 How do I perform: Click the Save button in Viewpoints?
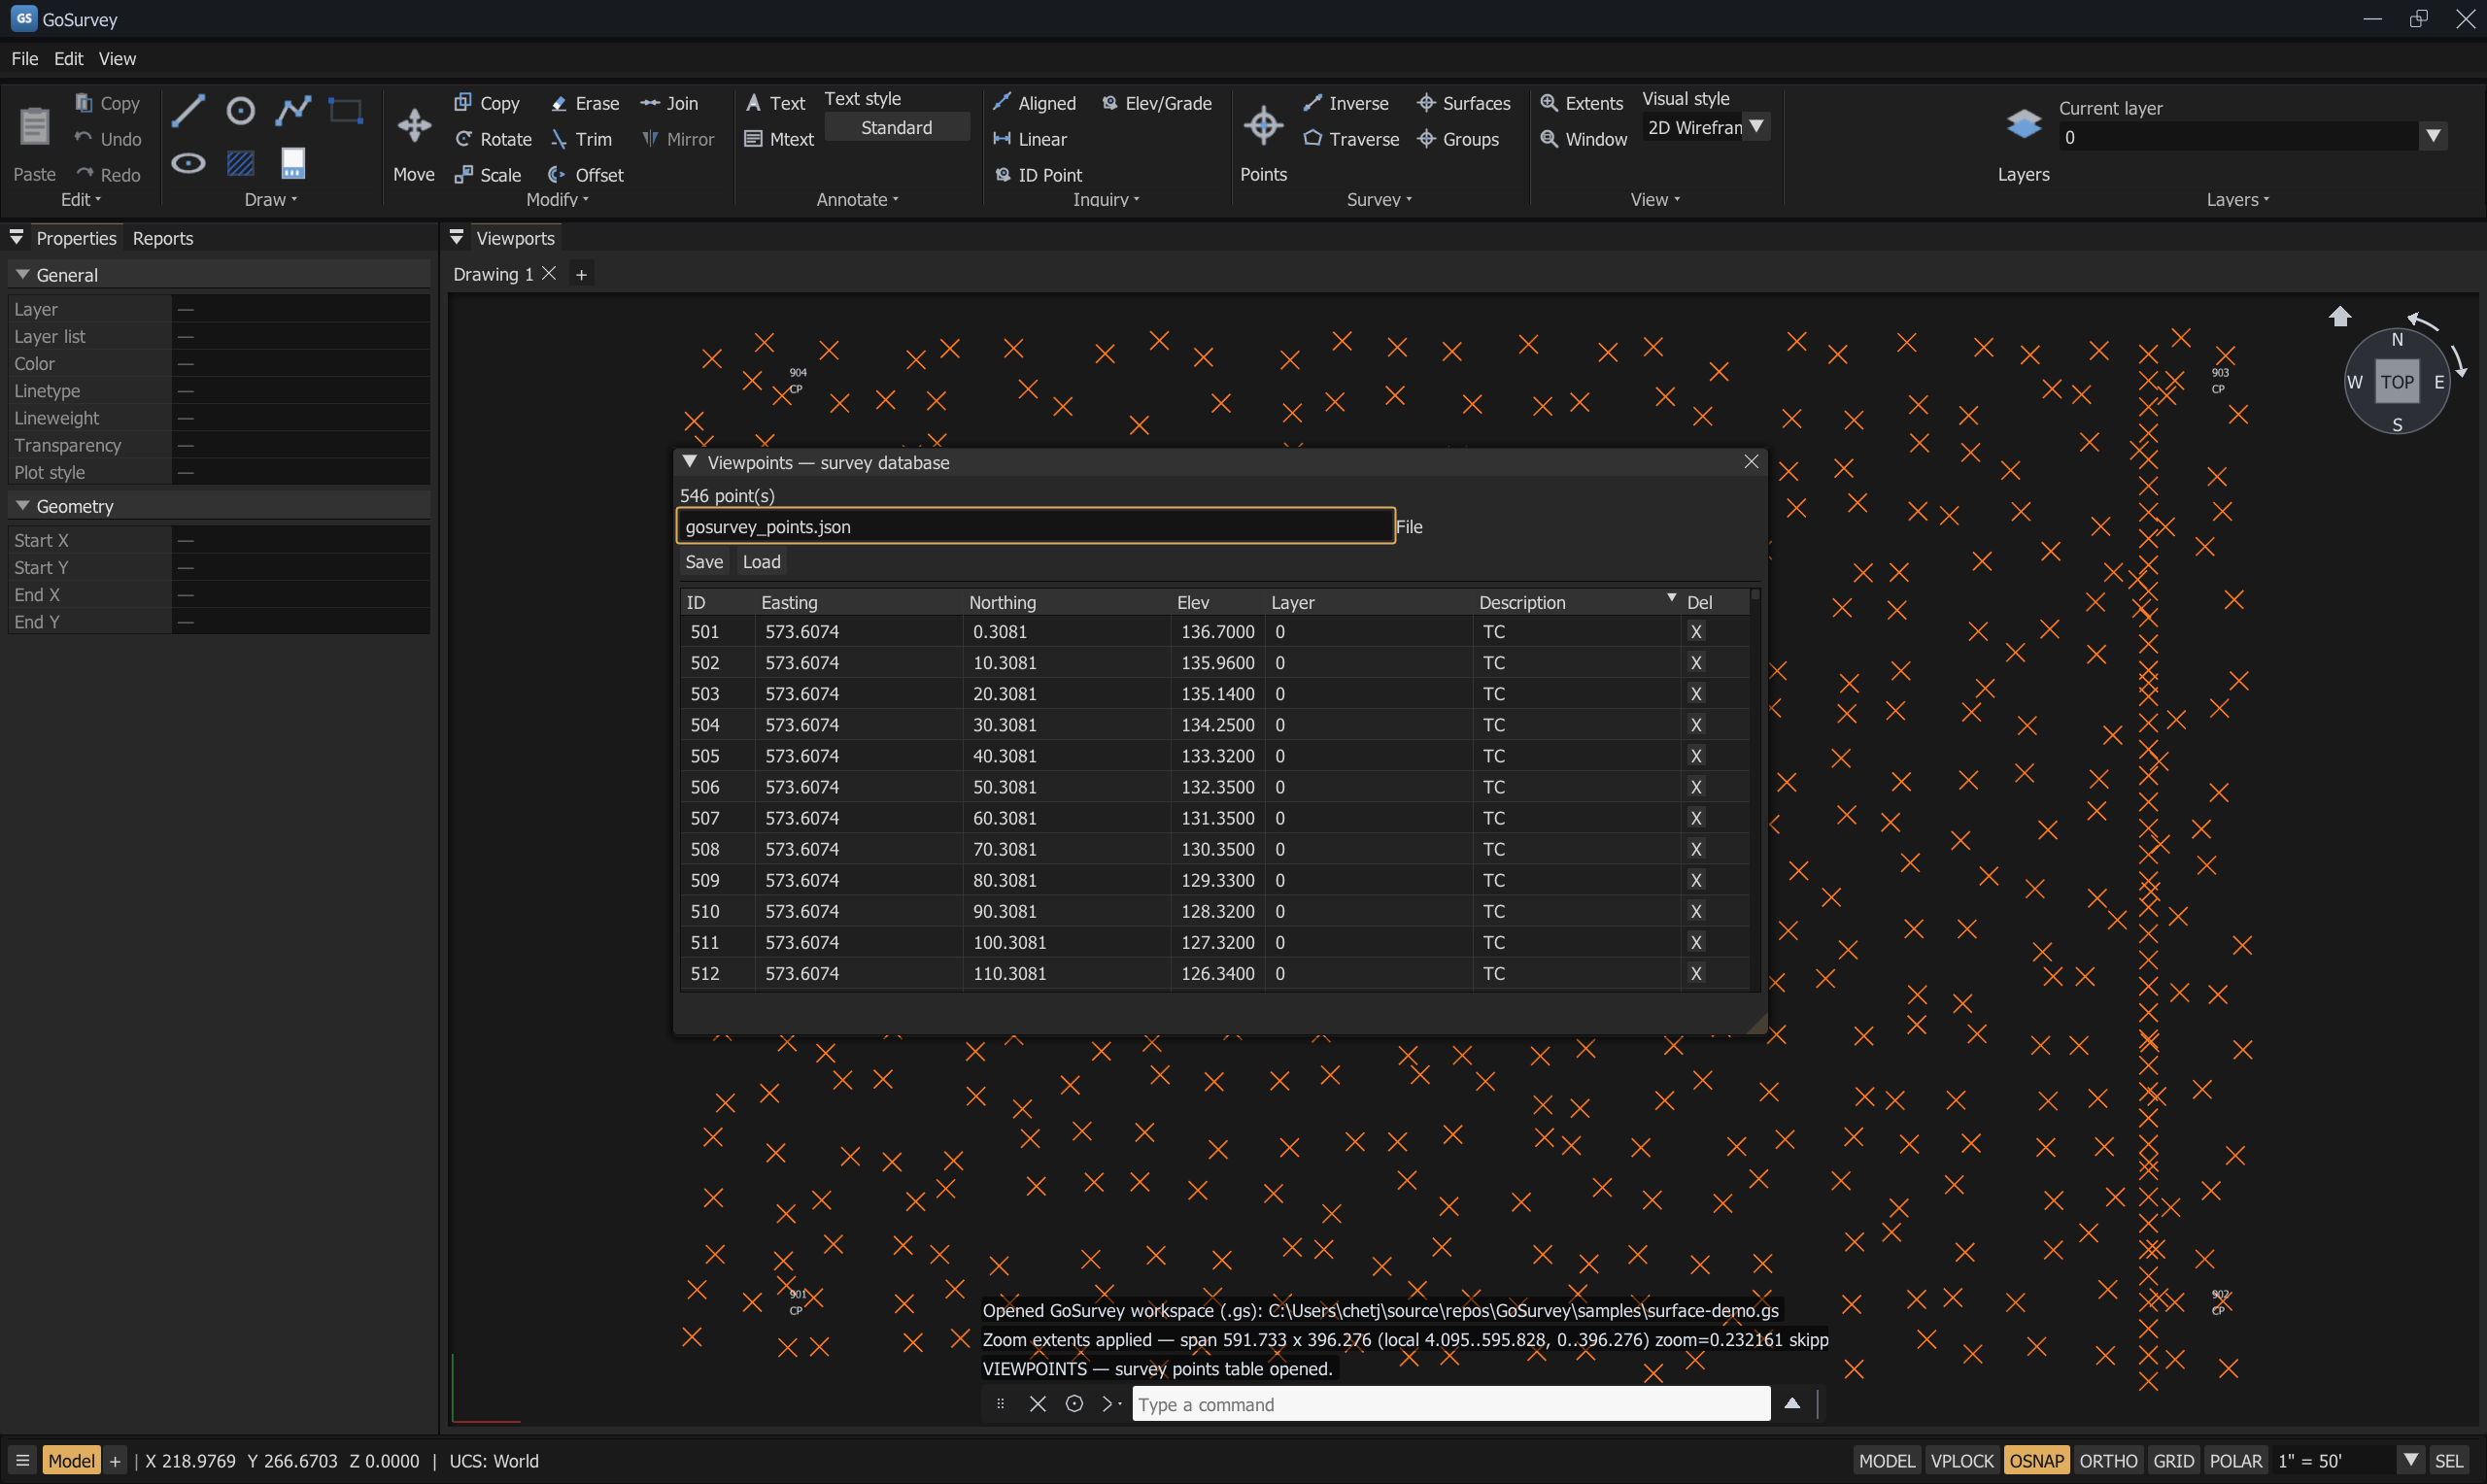point(703,561)
